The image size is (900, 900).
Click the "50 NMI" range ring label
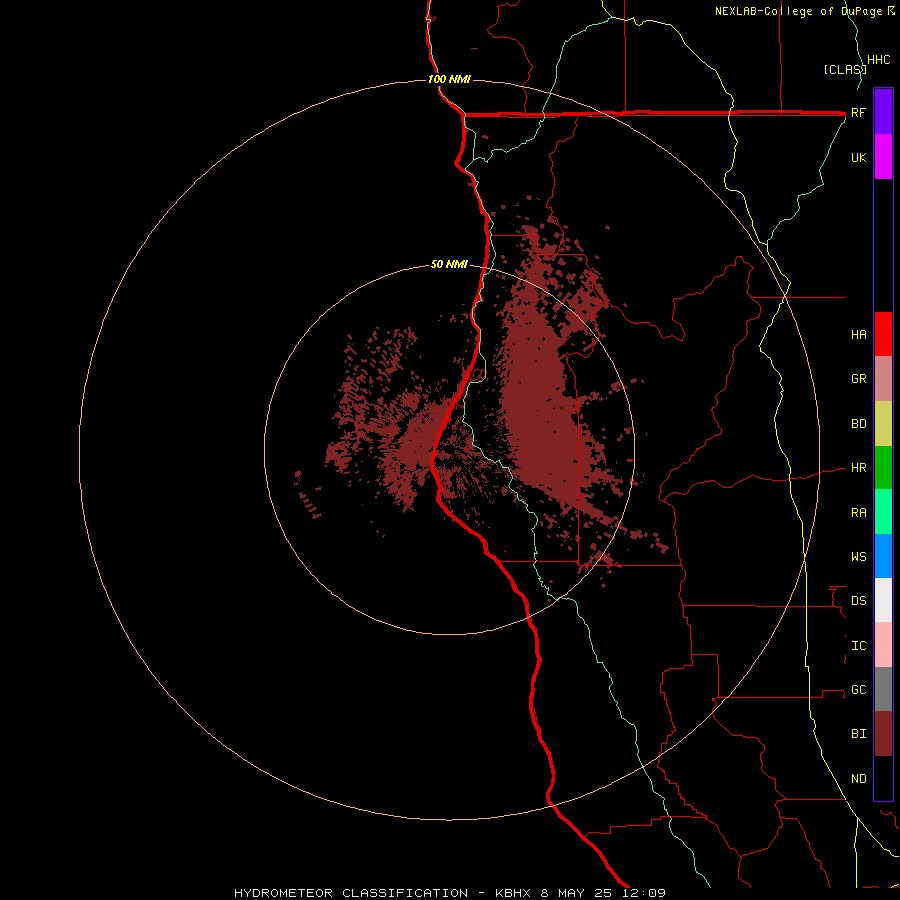449,265
